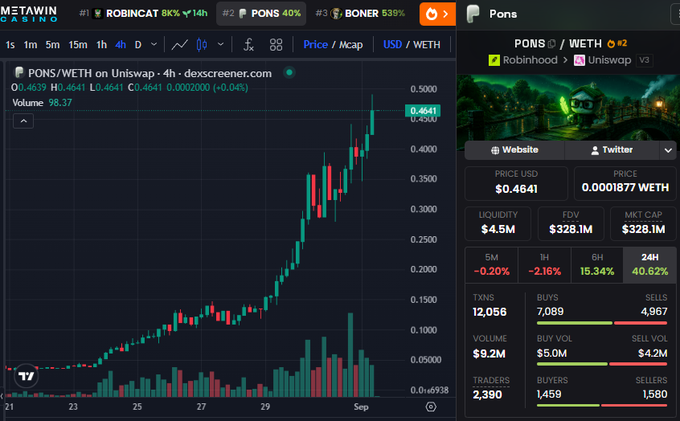Select the #1 ROBINCAT trending token
Screen dimensions: 680x421
(x=143, y=13)
